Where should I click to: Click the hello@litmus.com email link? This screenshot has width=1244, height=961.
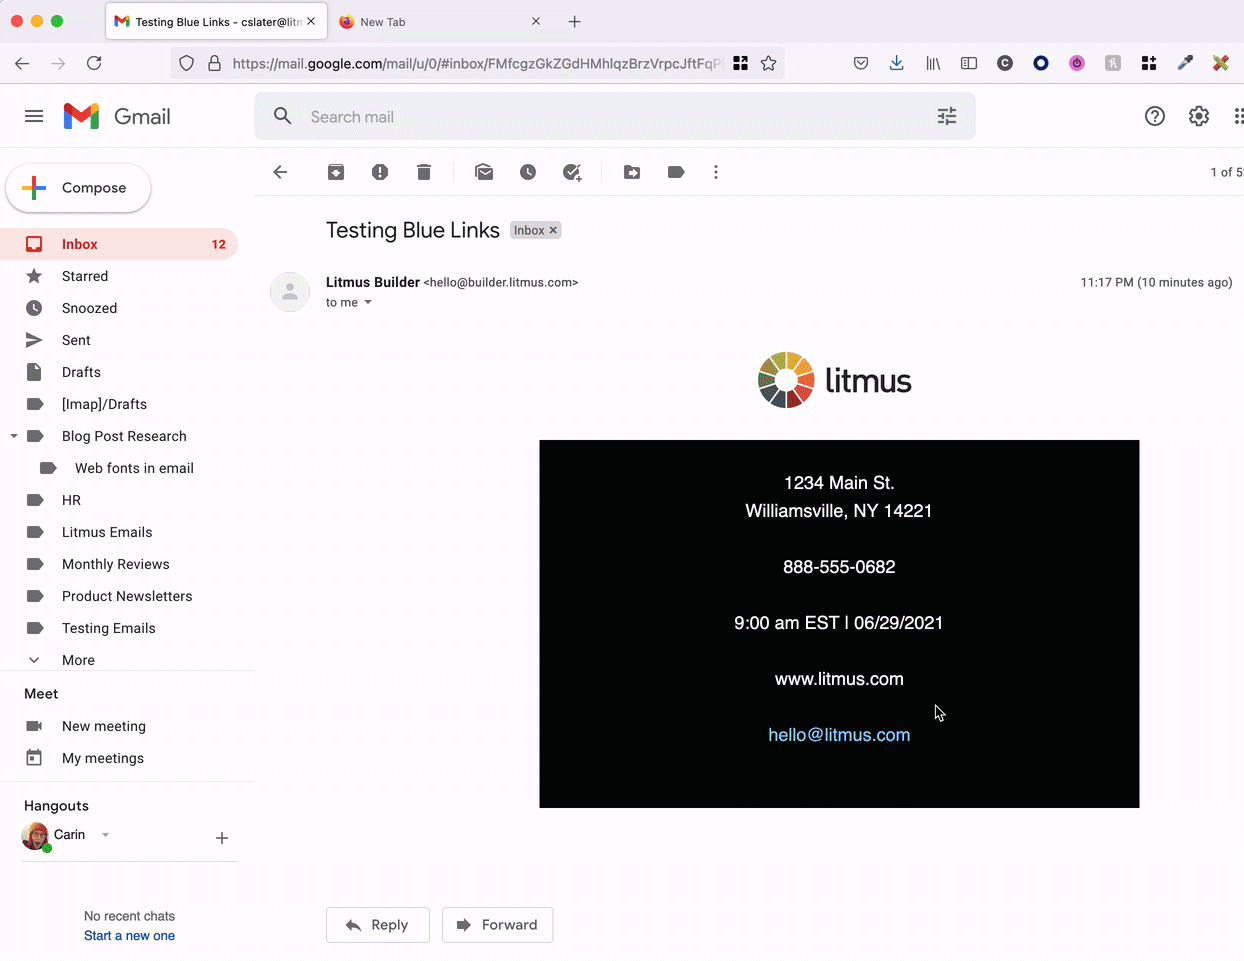pyautogui.click(x=839, y=735)
